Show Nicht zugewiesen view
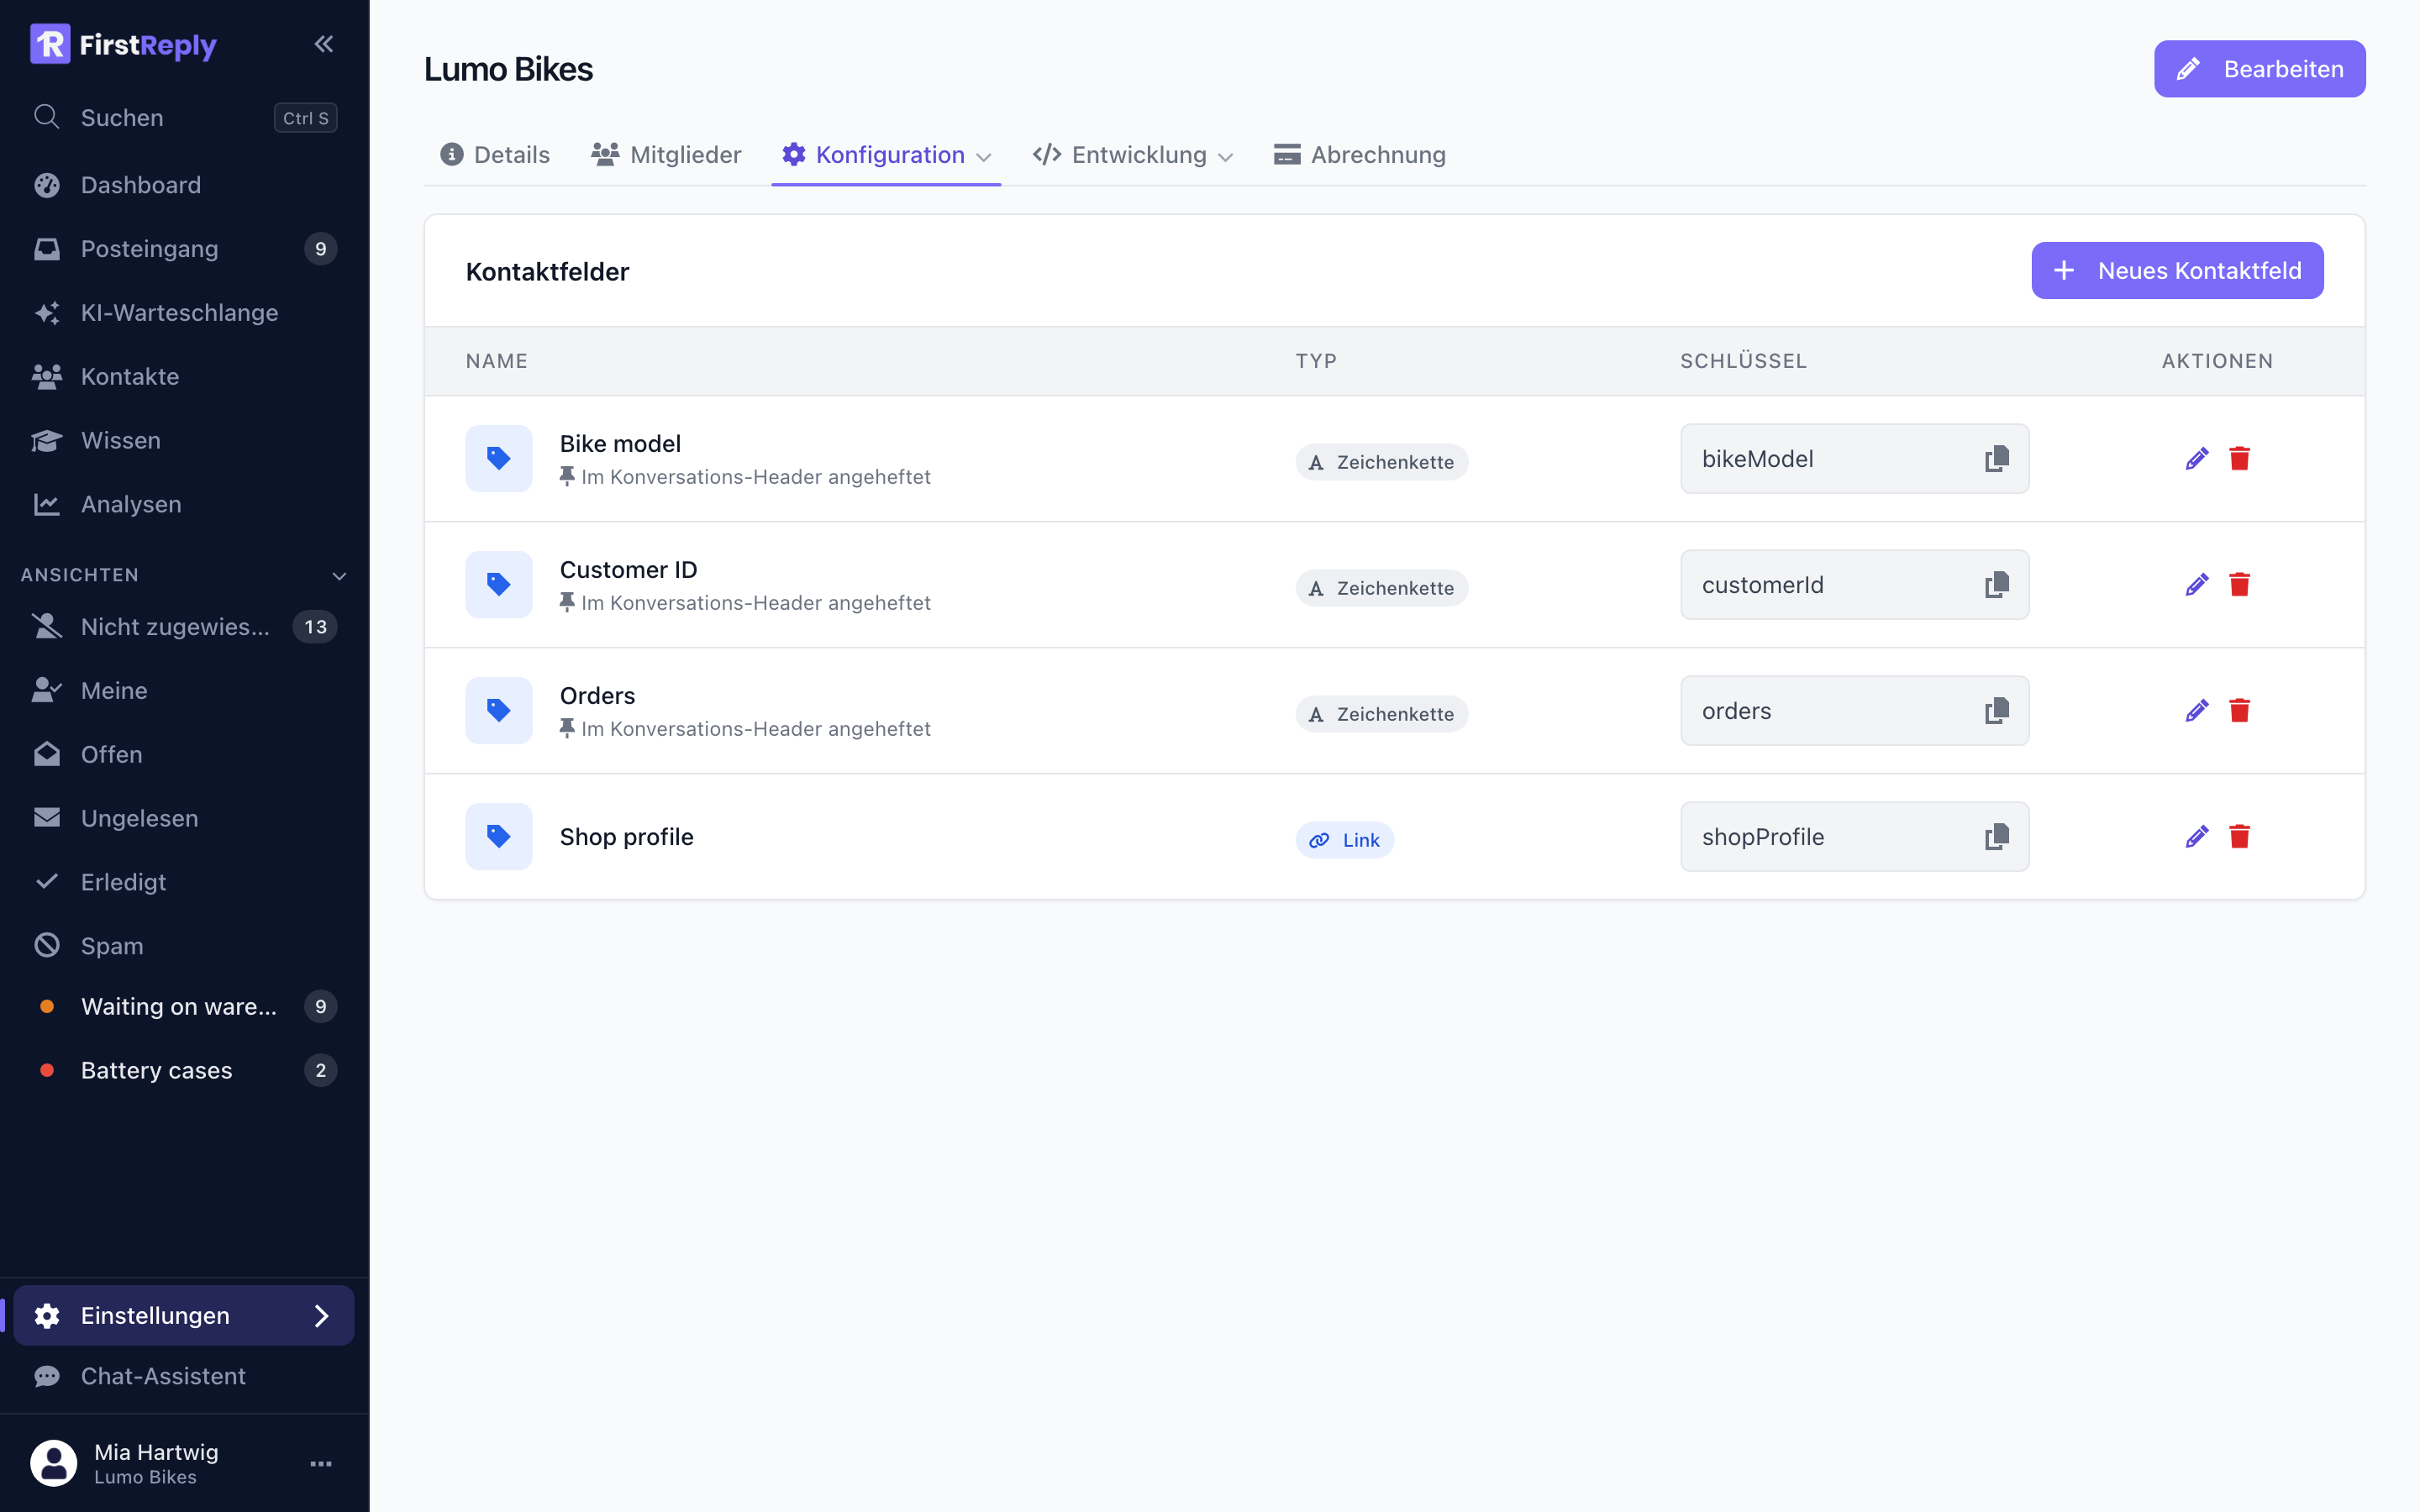 (x=185, y=627)
